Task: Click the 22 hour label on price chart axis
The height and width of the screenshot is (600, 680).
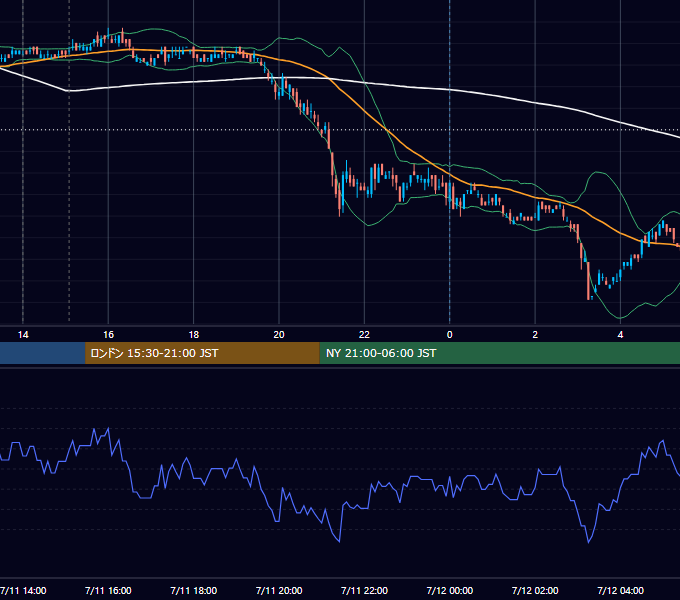Action: pyautogui.click(x=364, y=335)
